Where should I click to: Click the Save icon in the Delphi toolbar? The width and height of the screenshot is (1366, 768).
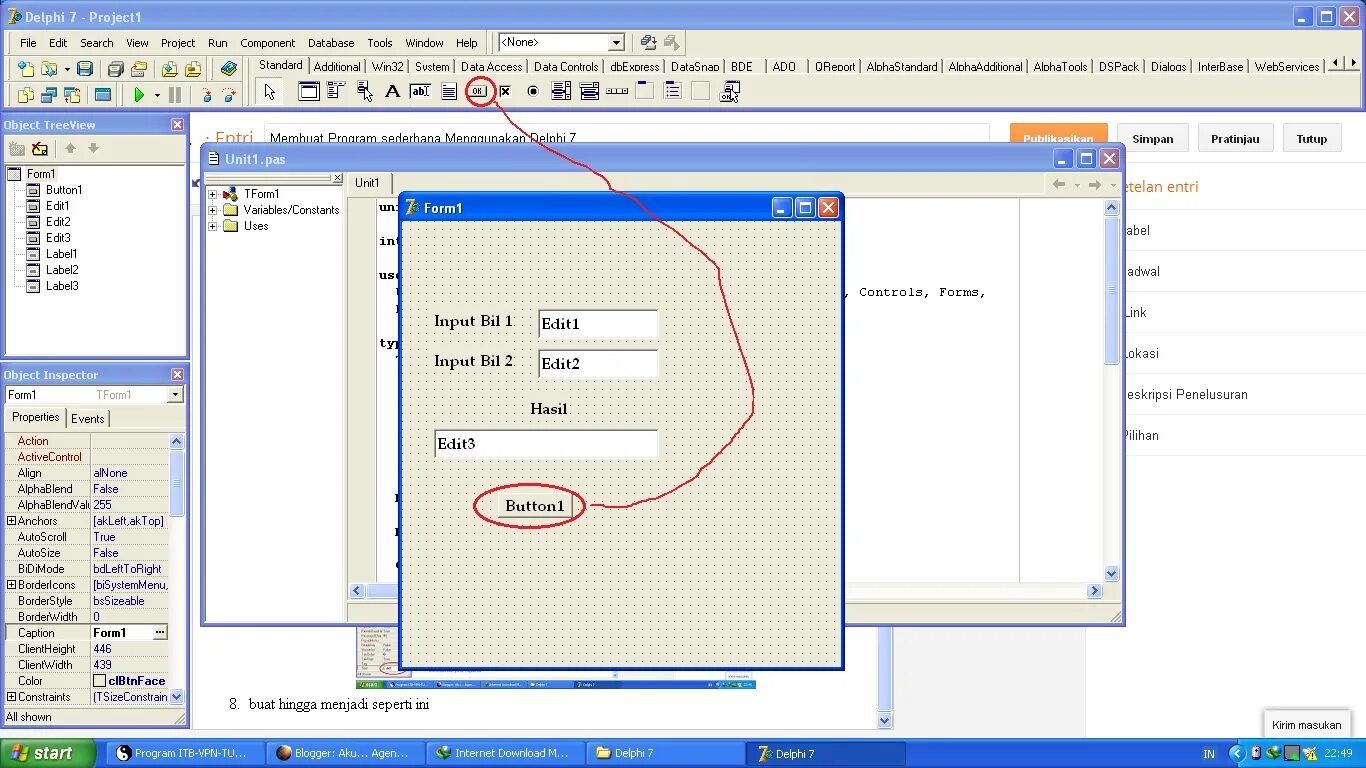(85, 69)
